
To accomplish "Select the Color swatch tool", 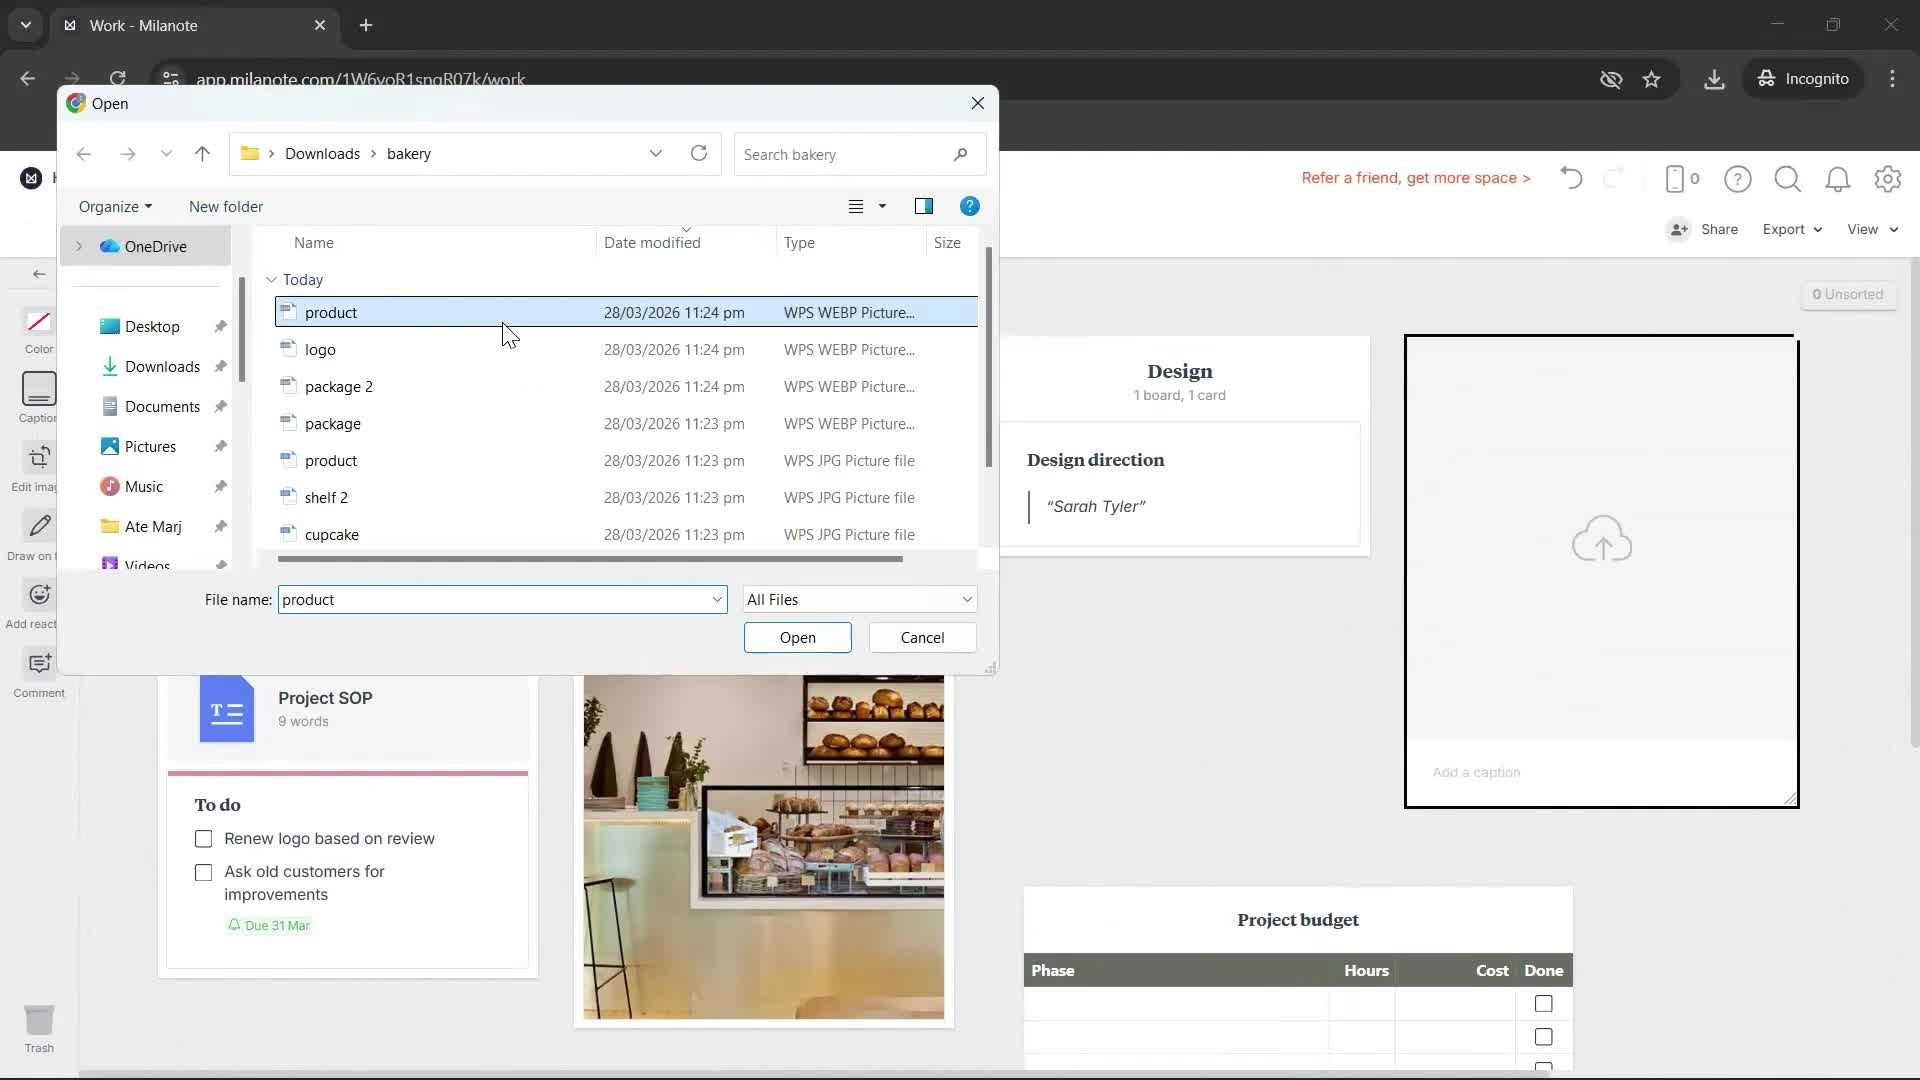I will tap(39, 322).
